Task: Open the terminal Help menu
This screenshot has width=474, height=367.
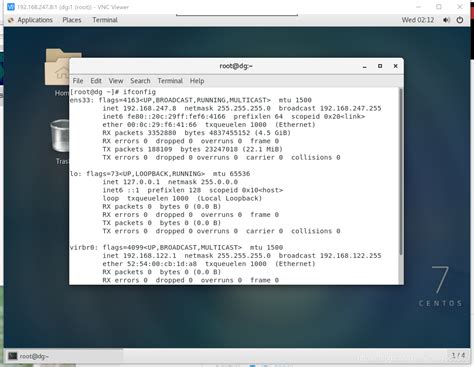Action: 197,81
